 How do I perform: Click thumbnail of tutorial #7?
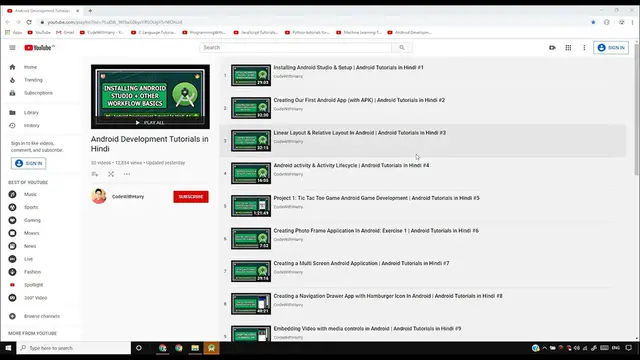(x=251, y=271)
